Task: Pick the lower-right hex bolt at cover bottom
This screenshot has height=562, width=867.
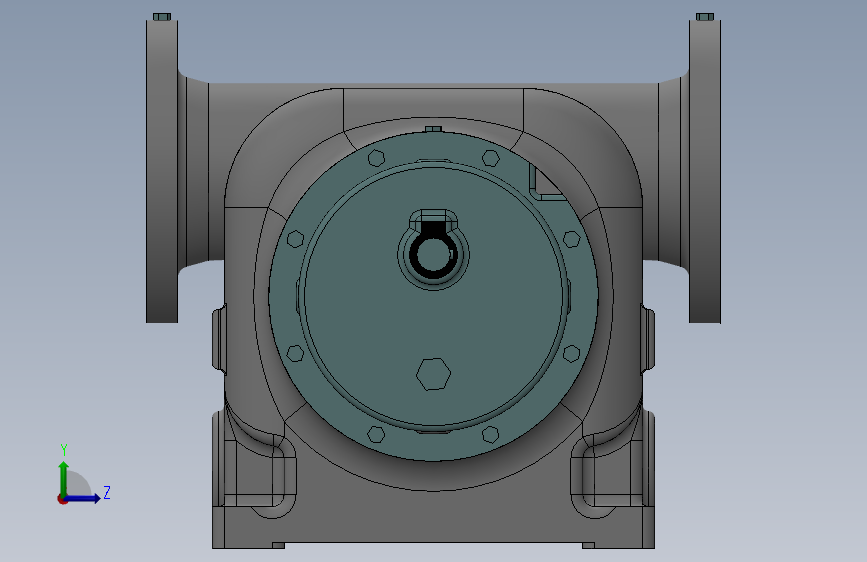Action: (491, 434)
